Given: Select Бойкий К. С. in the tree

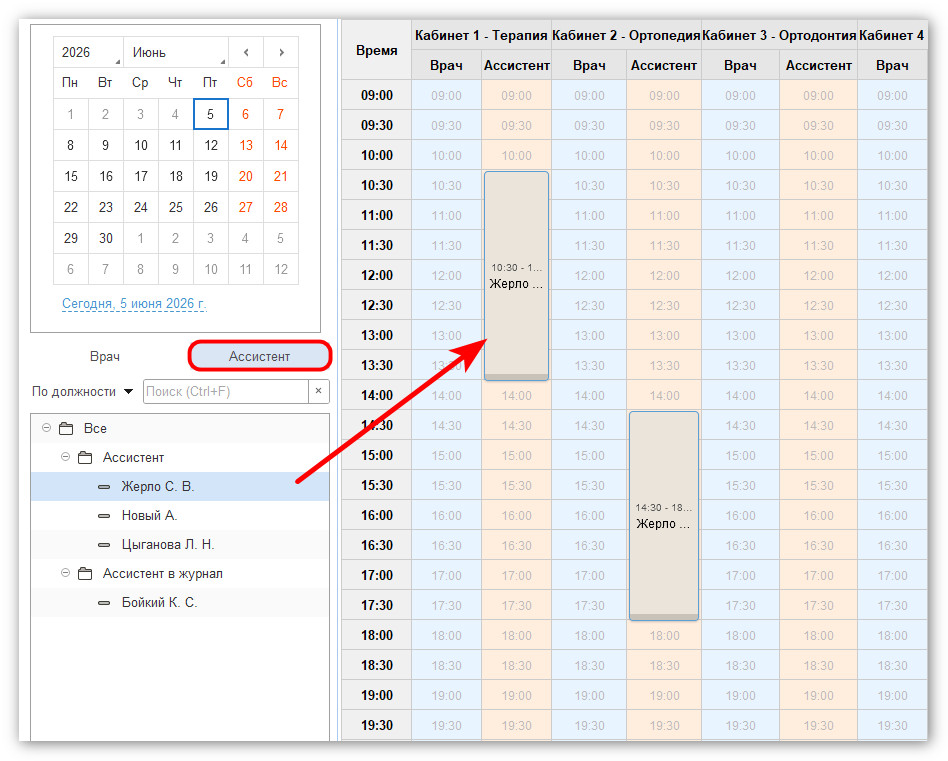Looking at the screenshot, I should (180, 603).
